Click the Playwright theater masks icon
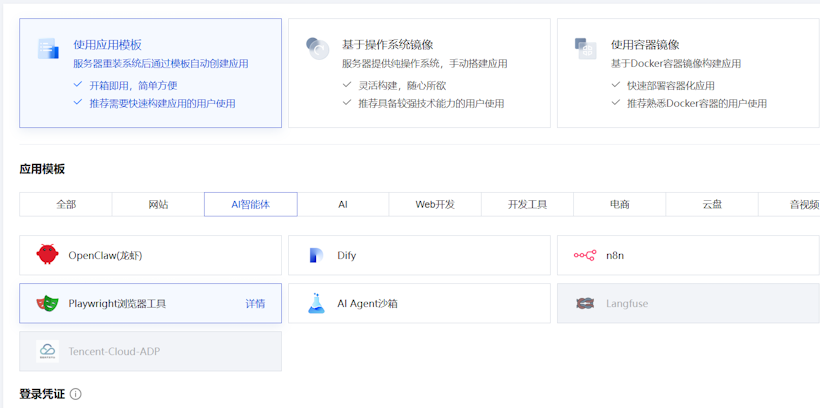Screen dimensions: 820x408 (x=48, y=303)
